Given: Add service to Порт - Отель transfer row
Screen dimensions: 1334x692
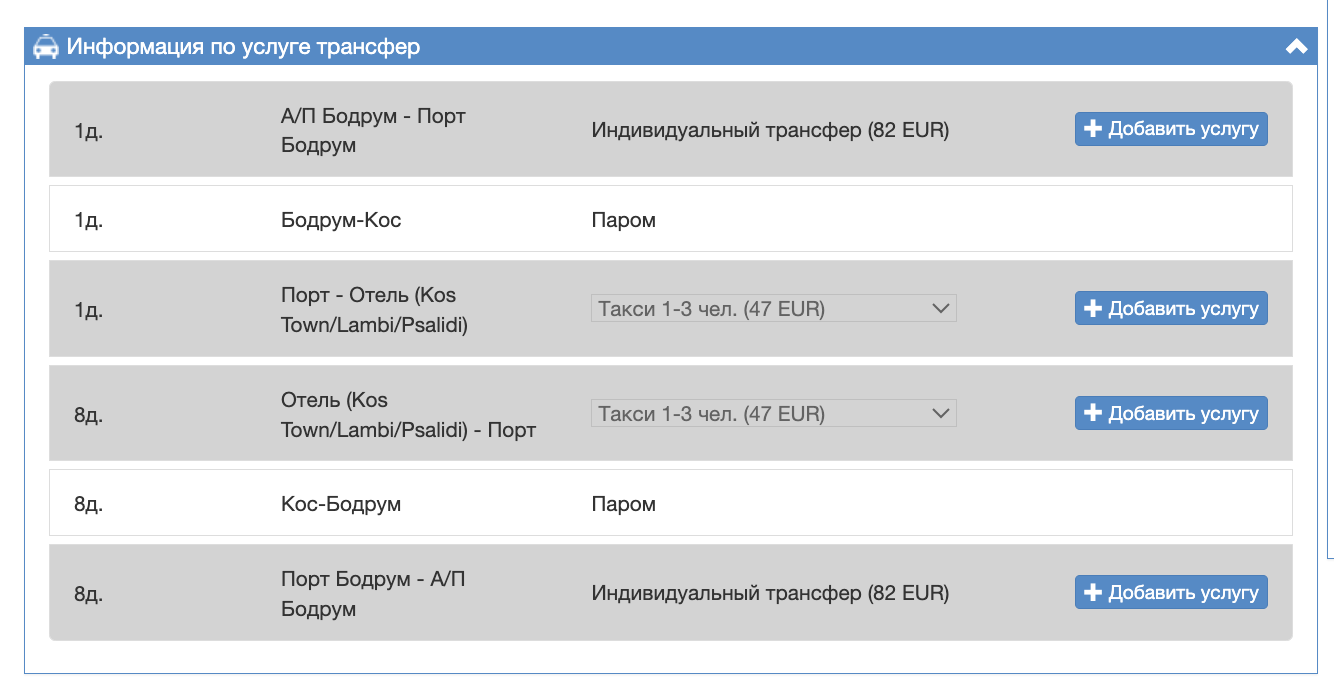Looking at the screenshot, I should (1171, 308).
